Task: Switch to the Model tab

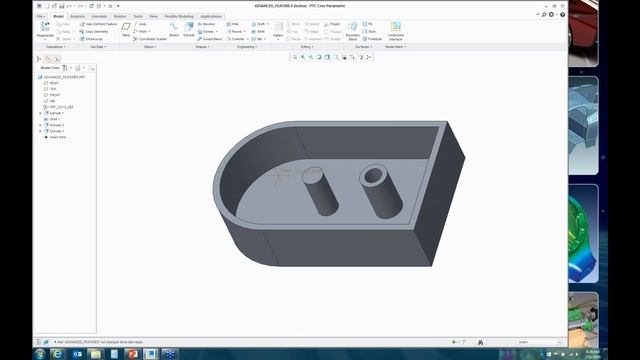Action: 58,16
